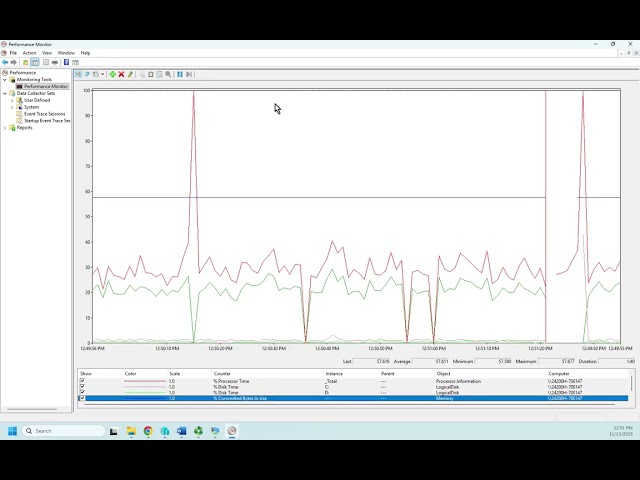Click the Paste Counter List clipboard icon
The image size is (640, 480).
151,74
